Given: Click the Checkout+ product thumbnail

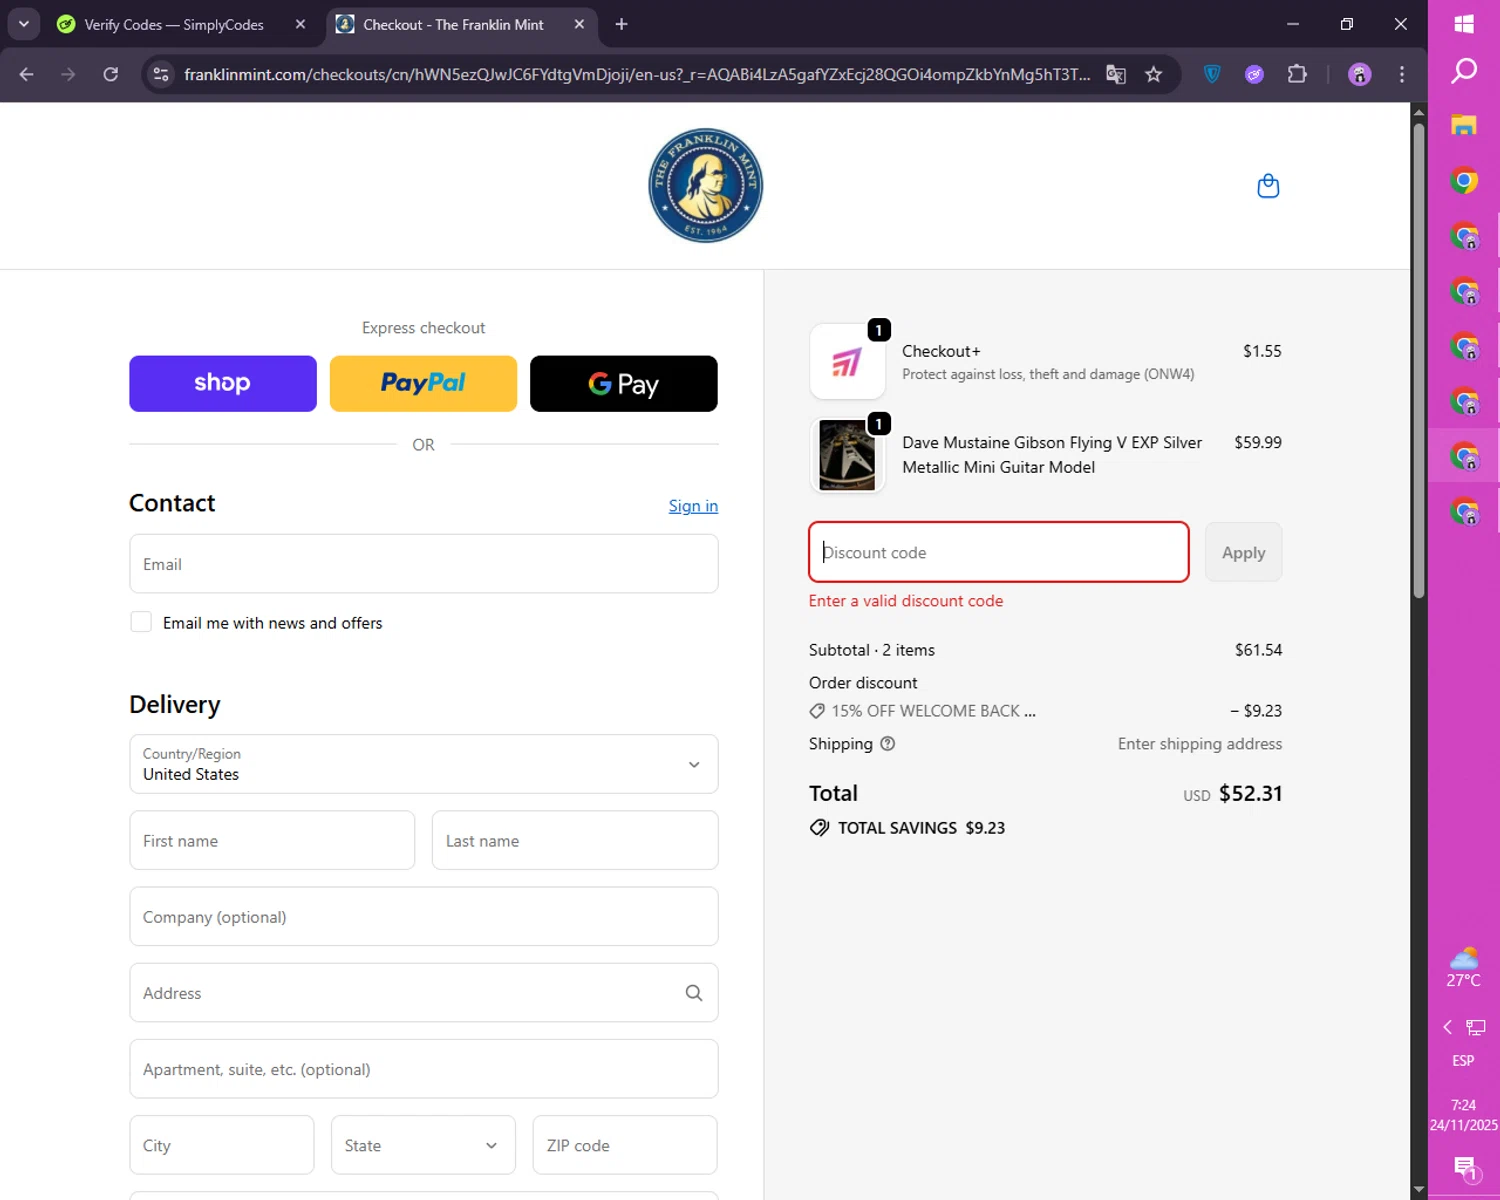Looking at the screenshot, I should click(x=847, y=361).
